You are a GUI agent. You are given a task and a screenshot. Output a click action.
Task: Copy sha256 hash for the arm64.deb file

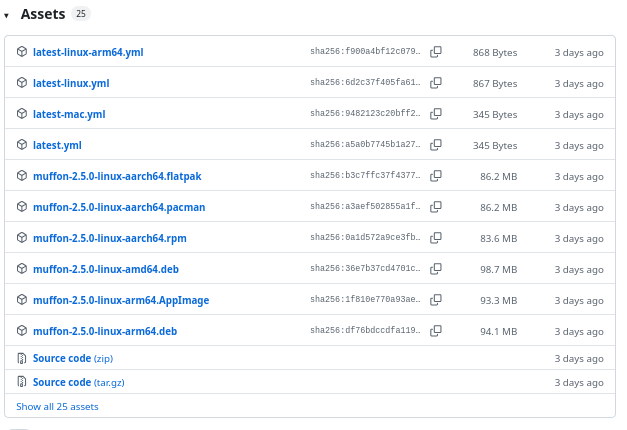(x=435, y=331)
